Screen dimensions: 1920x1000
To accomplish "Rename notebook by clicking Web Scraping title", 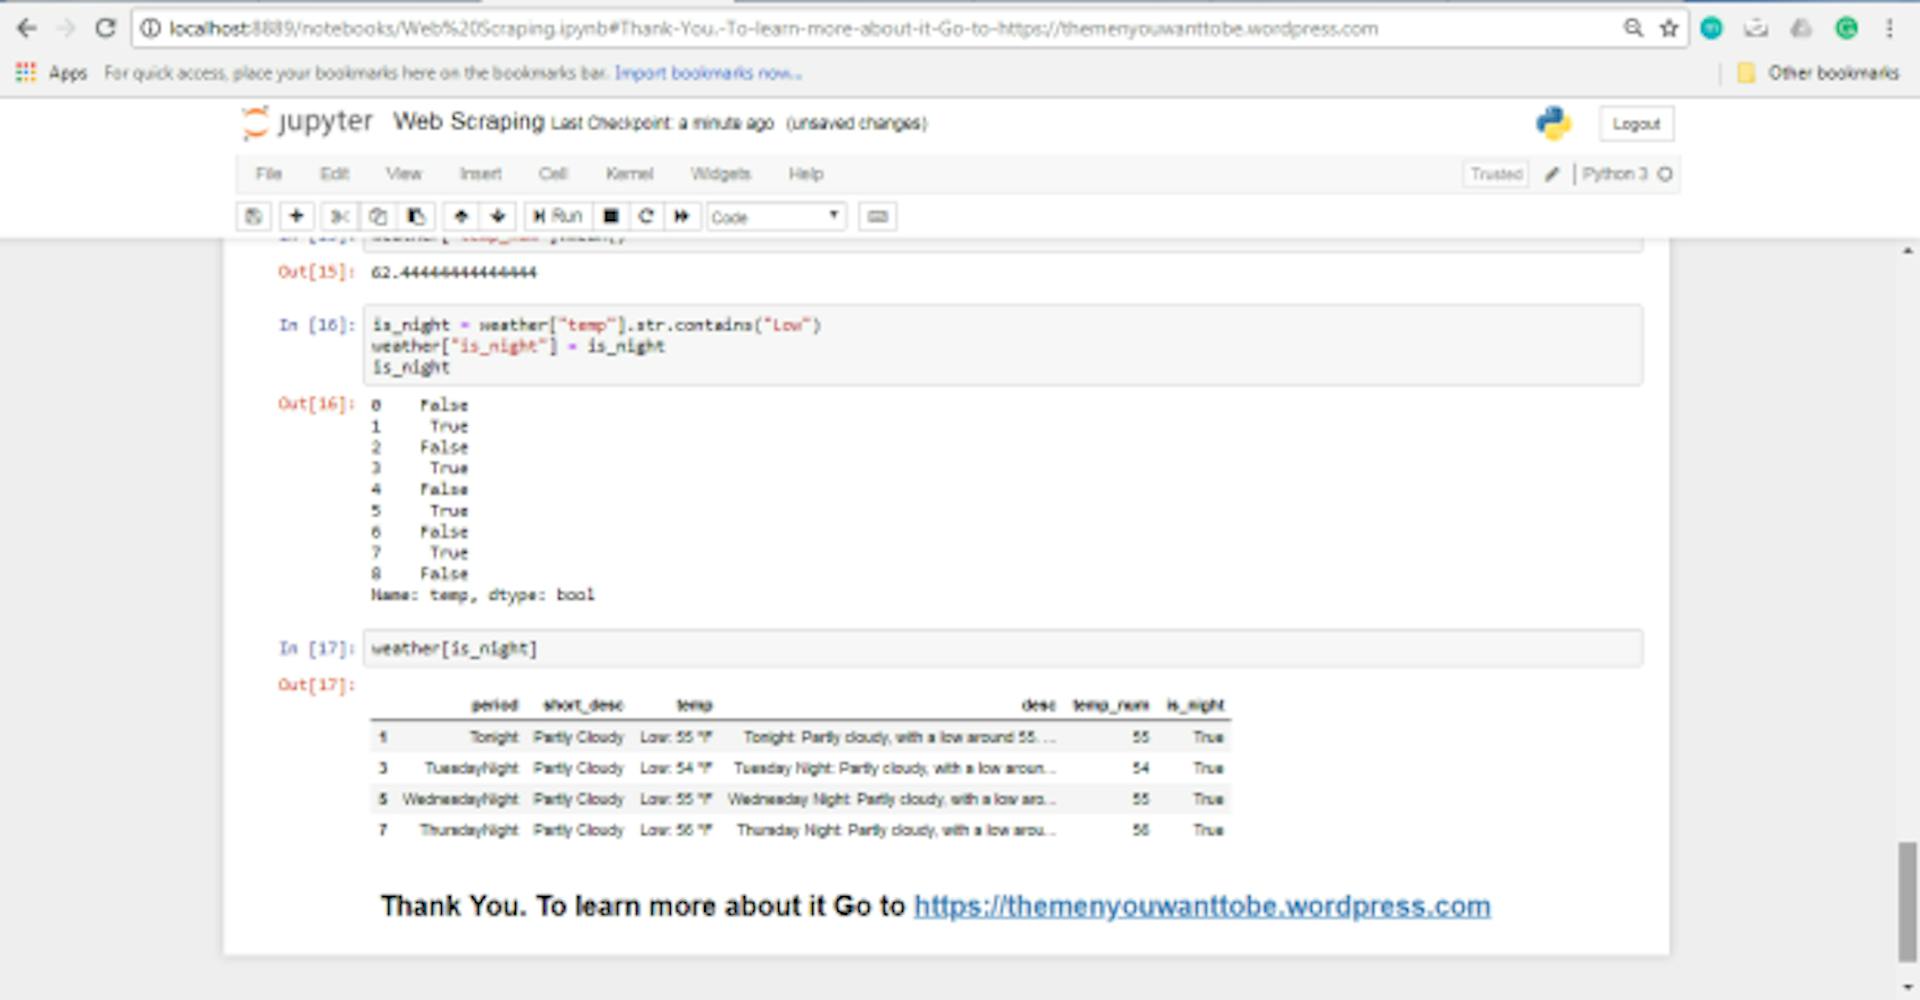I will coord(468,122).
